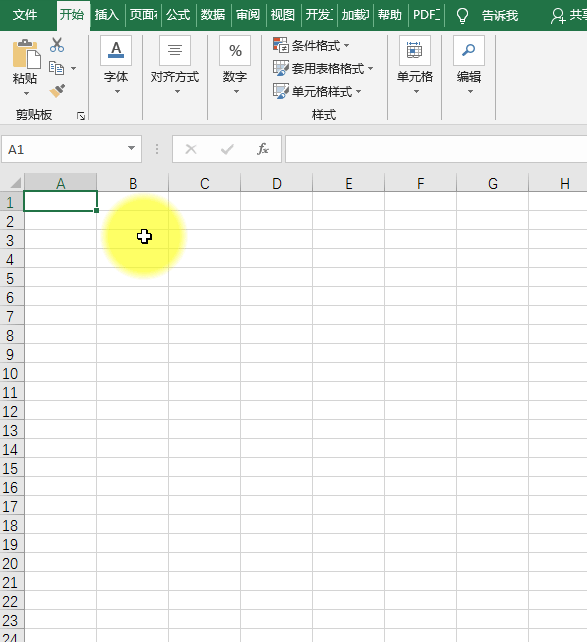The width and height of the screenshot is (587, 642).
Task: Select the Format Painter brush icon
Action: tap(57, 90)
